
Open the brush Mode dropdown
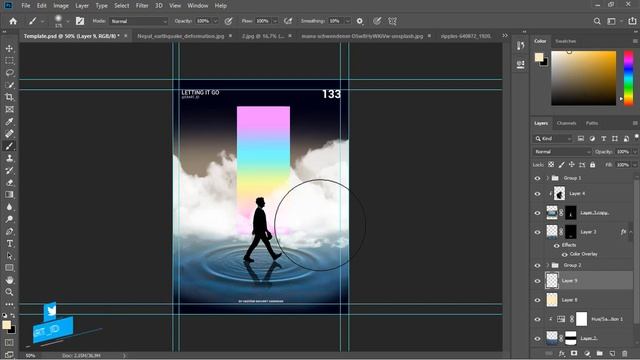[139, 21]
